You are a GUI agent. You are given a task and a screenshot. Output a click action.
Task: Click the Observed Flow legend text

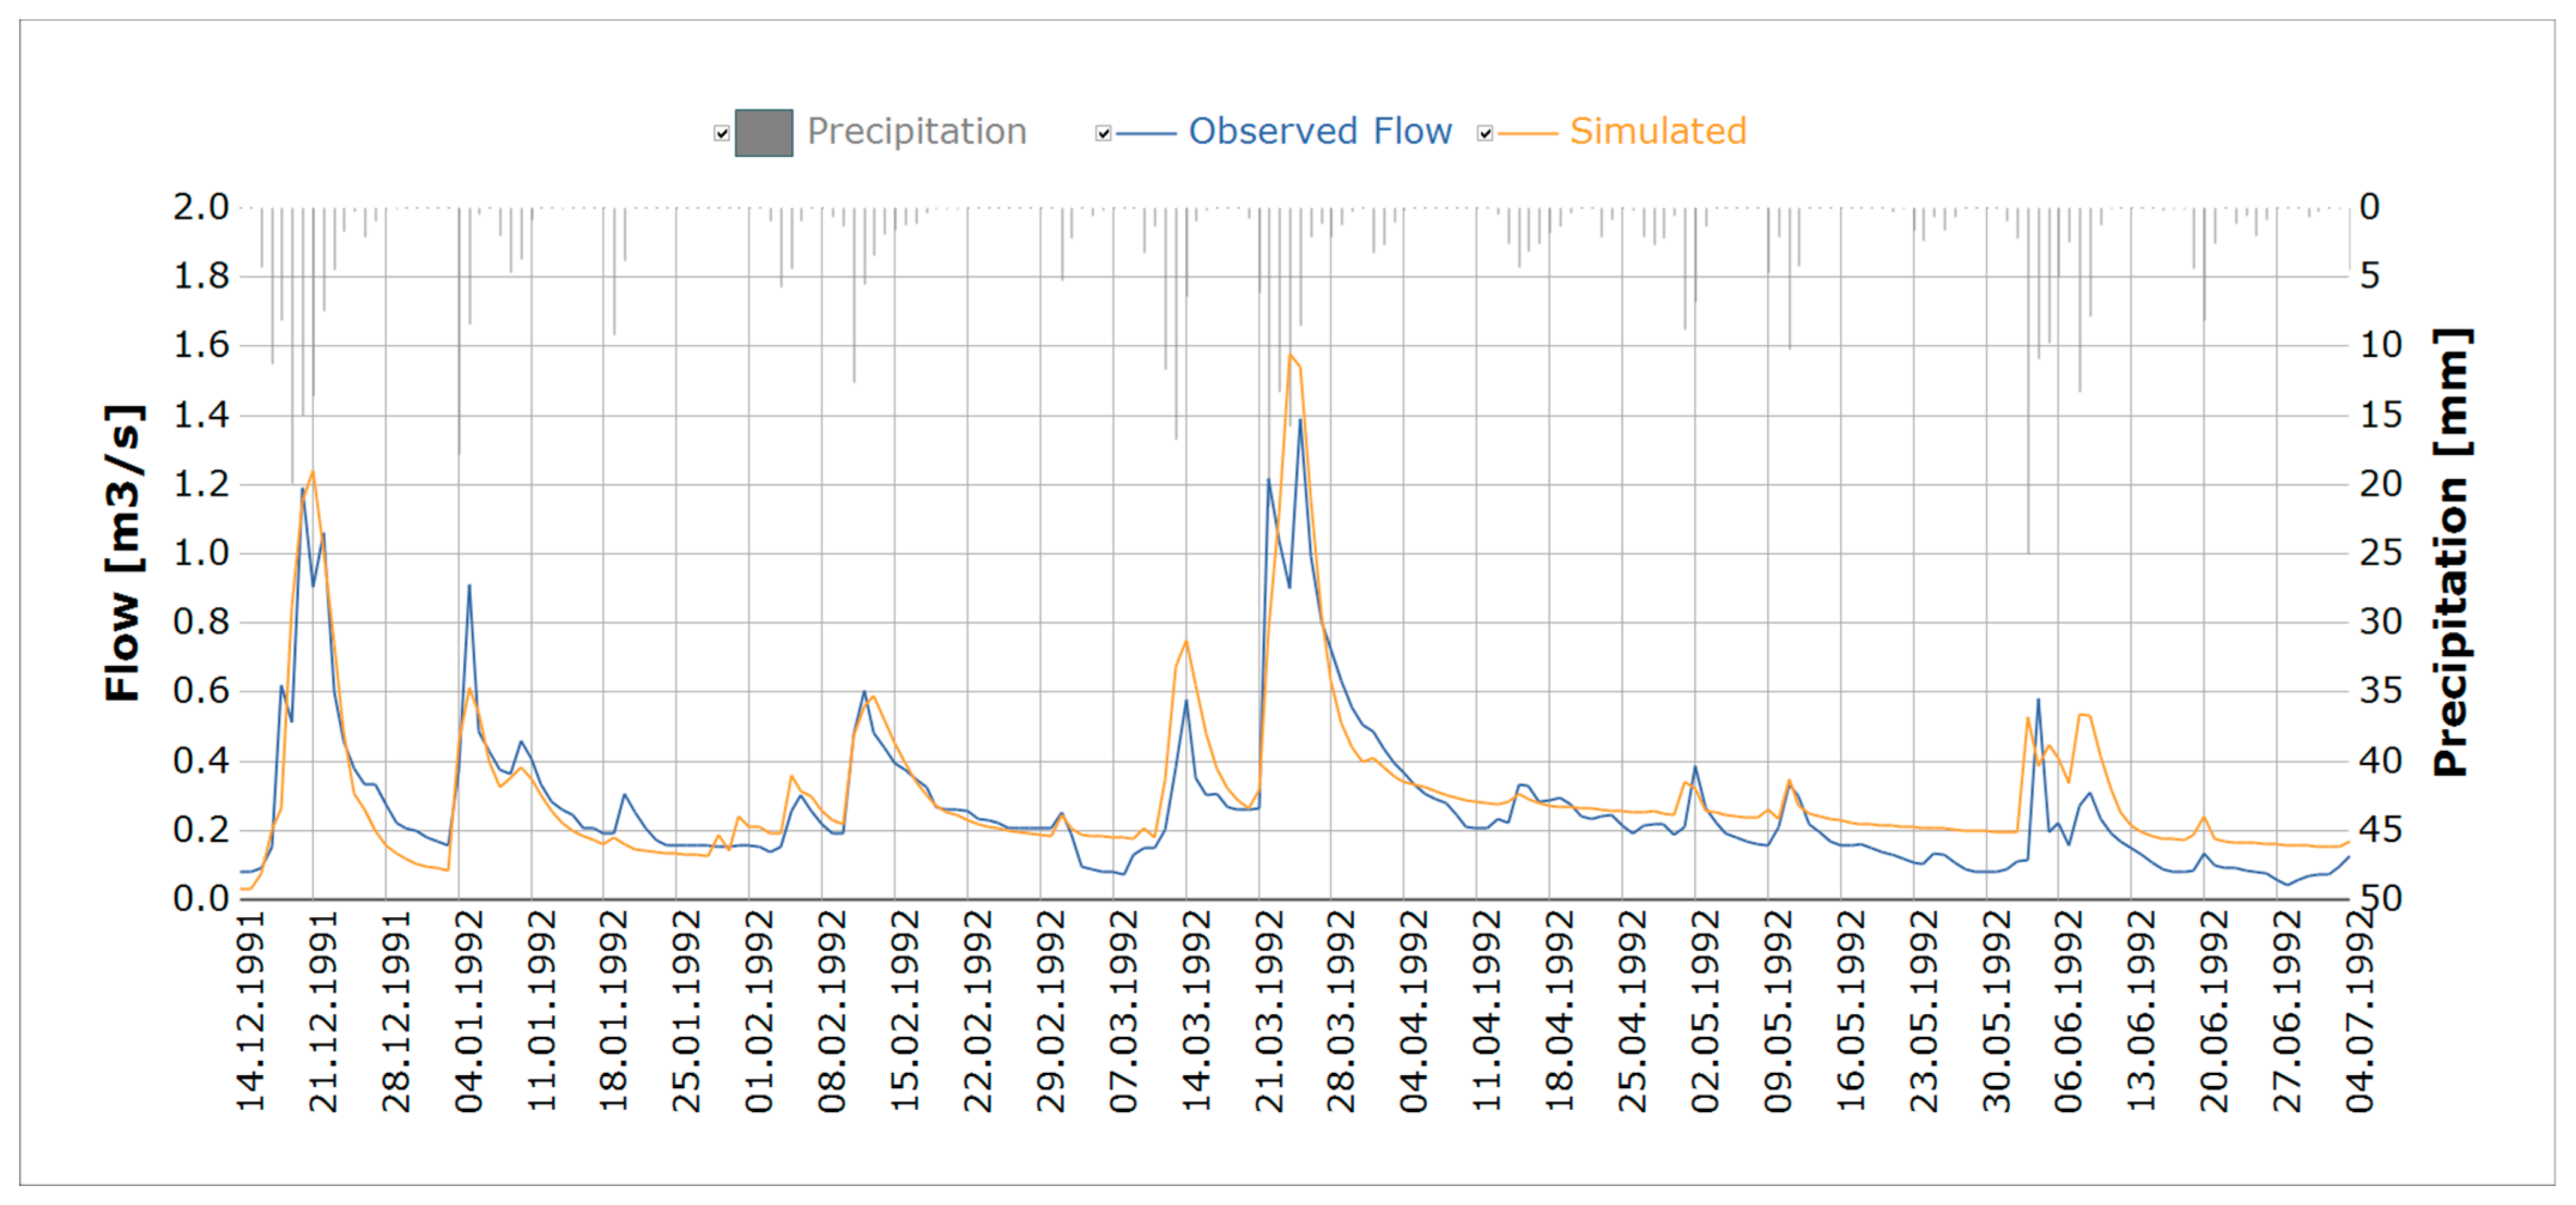1320,131
